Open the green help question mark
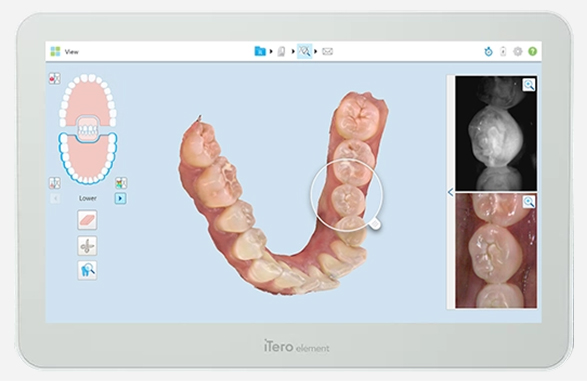The width and height of the screenshot is (587, 381). 532,52
